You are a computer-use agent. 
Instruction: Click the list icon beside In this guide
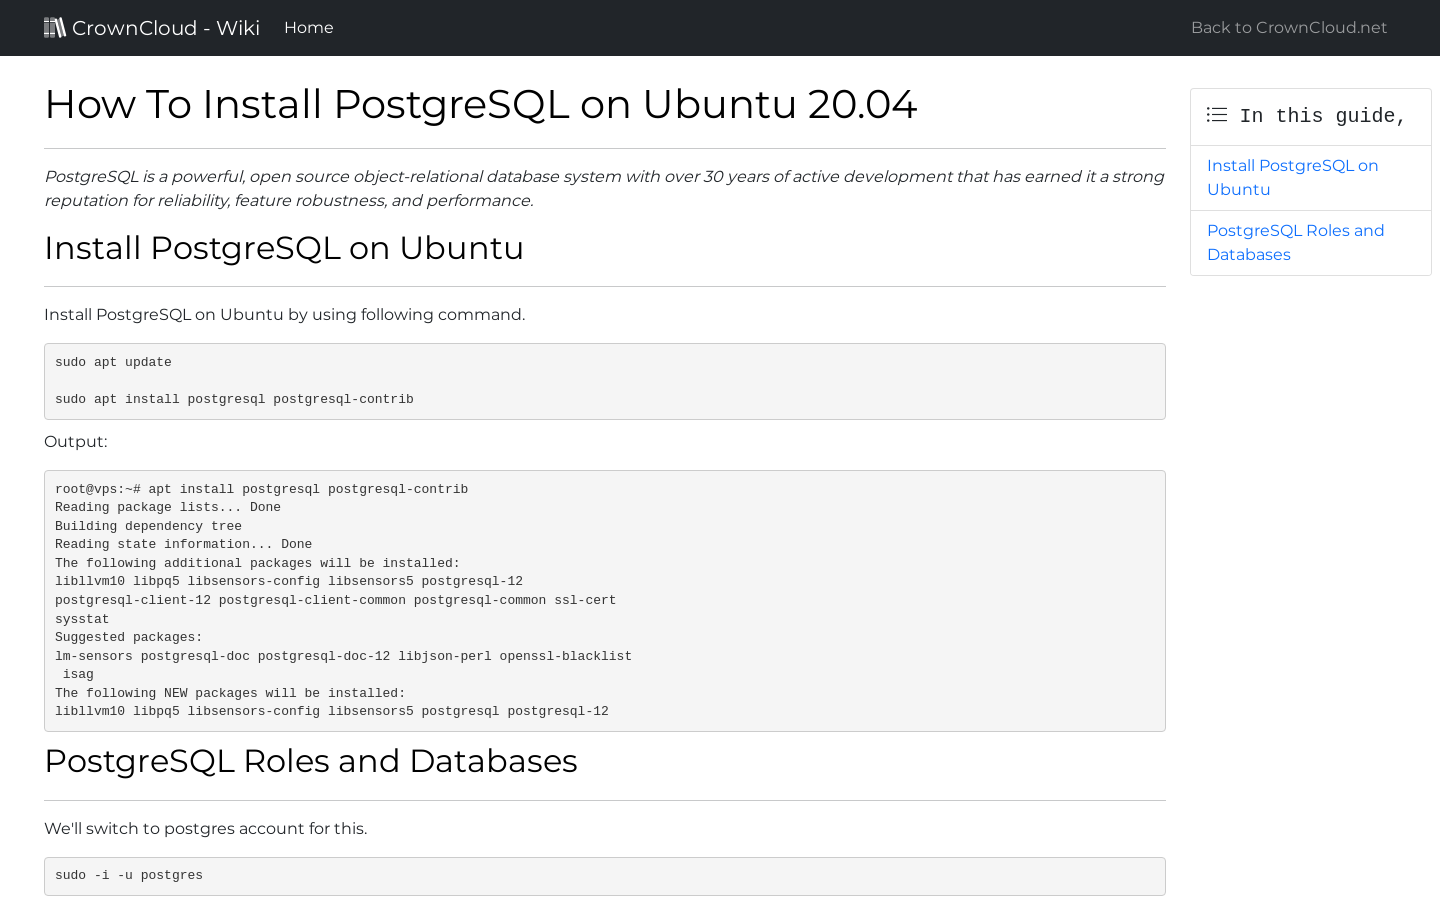tap(1217, 115)
